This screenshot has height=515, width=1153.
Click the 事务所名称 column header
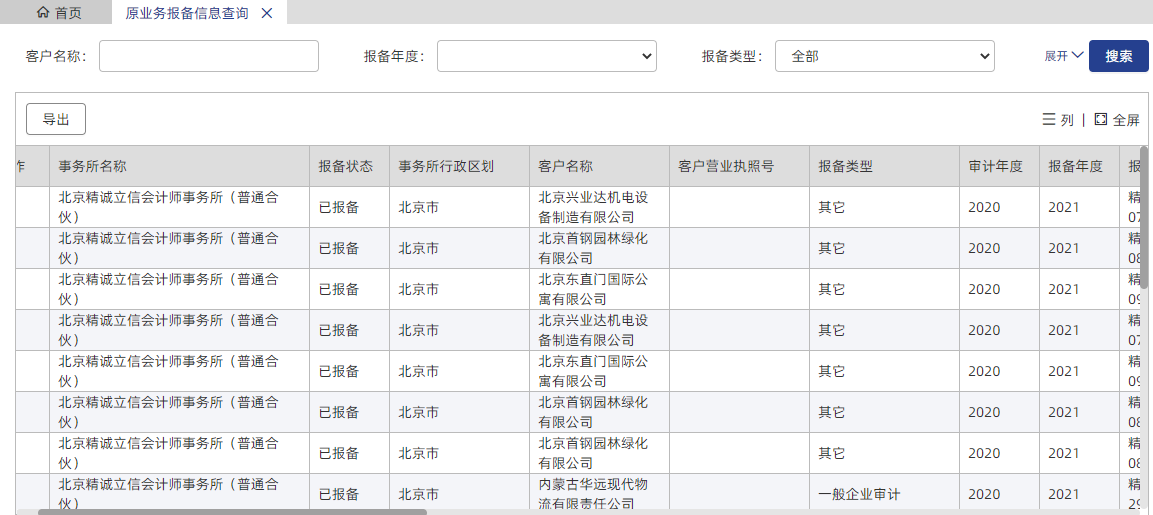pos(93,166)
